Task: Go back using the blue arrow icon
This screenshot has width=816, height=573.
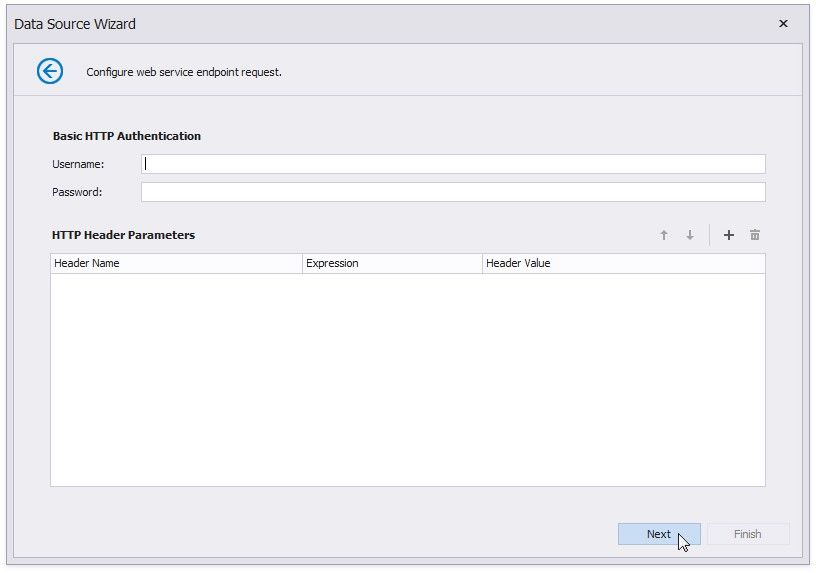Action: (x=50, y=71)
